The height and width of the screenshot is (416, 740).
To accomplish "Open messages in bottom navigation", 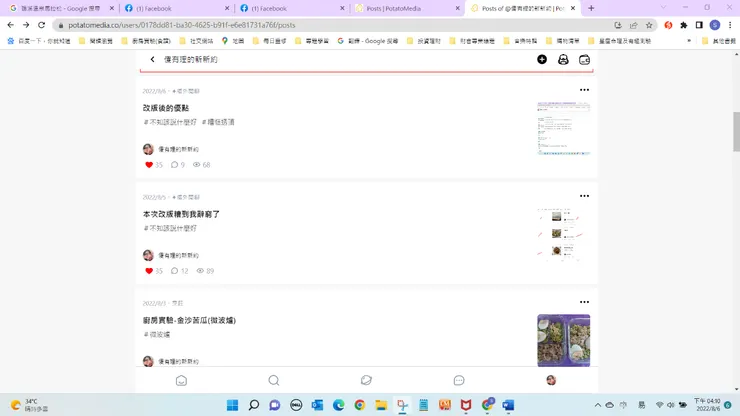I will pos(459,381).
